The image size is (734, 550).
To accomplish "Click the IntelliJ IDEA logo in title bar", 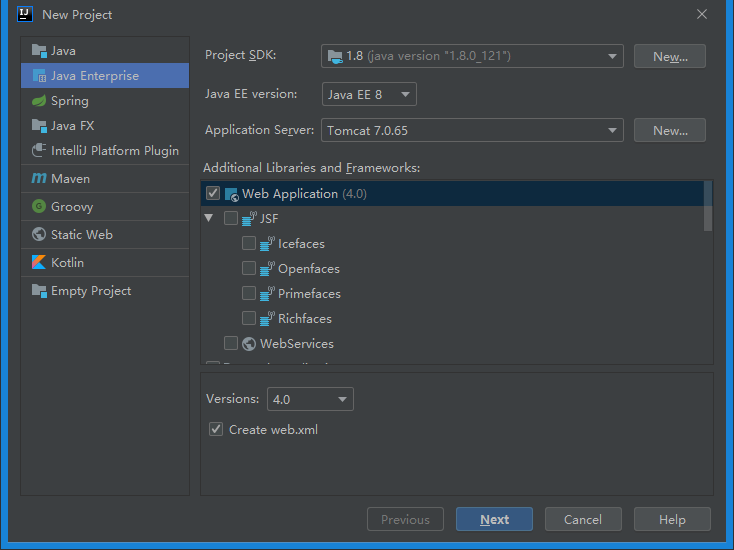I will tap(25, 14).
